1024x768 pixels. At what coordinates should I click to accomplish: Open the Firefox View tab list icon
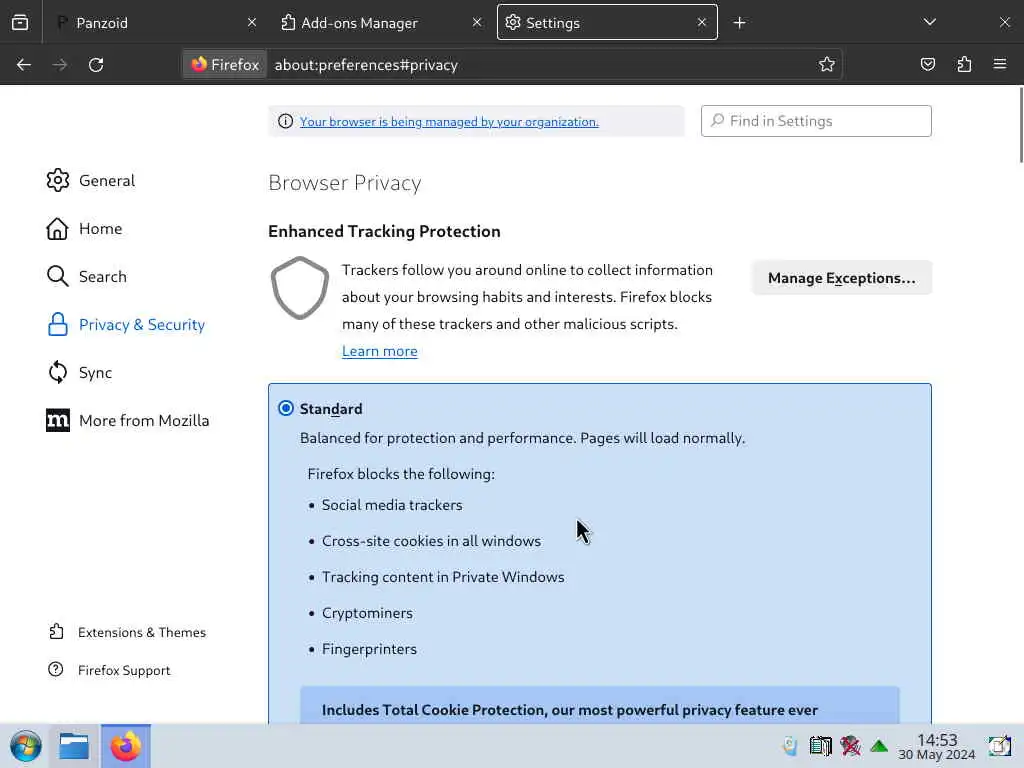[x=20, y=22]
